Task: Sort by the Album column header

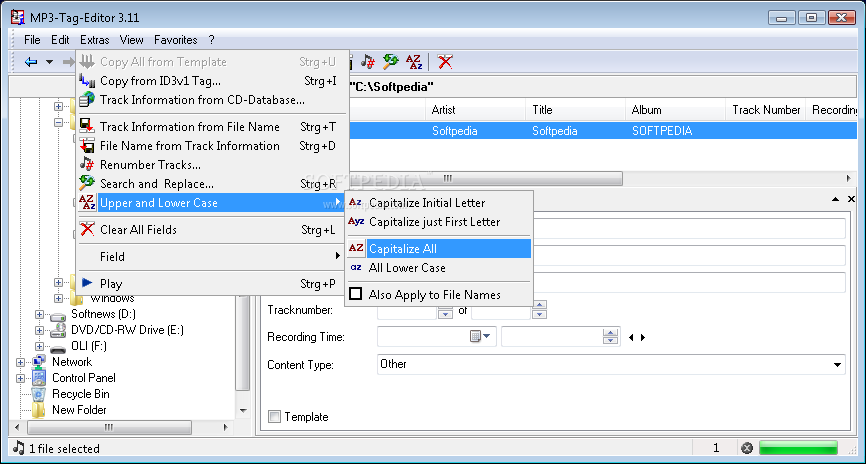Action: point(675,110)
